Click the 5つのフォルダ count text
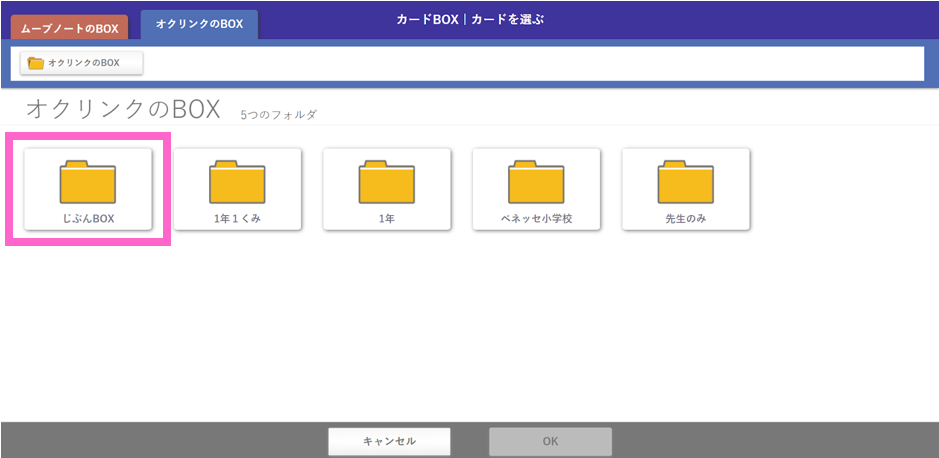 278,114
